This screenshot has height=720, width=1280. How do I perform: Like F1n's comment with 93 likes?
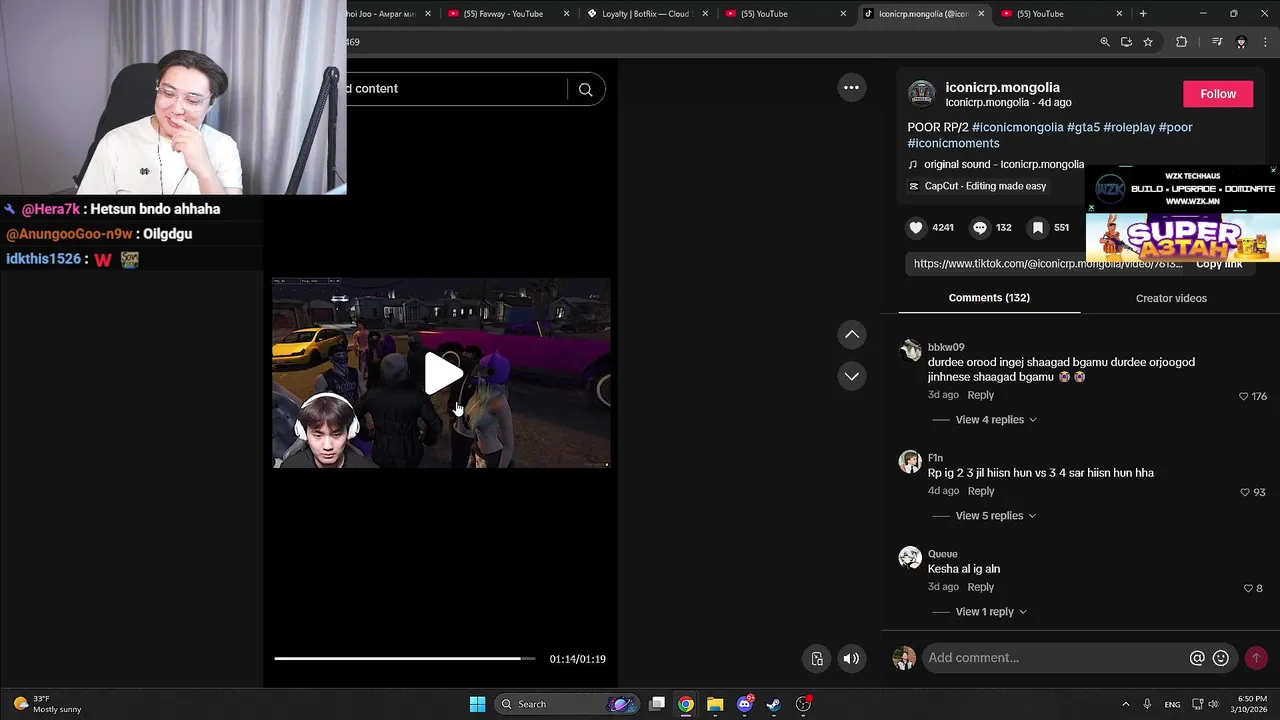[1245, 493]
